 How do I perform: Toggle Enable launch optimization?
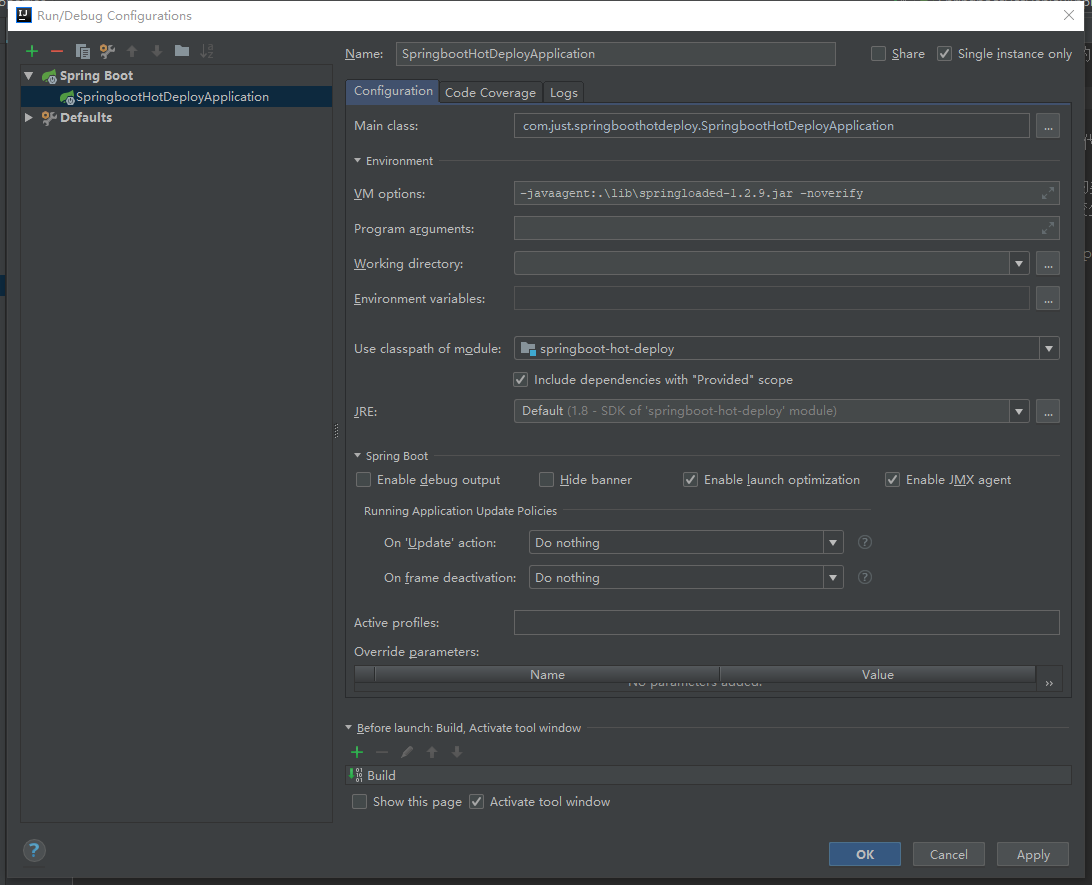point(690,480)
